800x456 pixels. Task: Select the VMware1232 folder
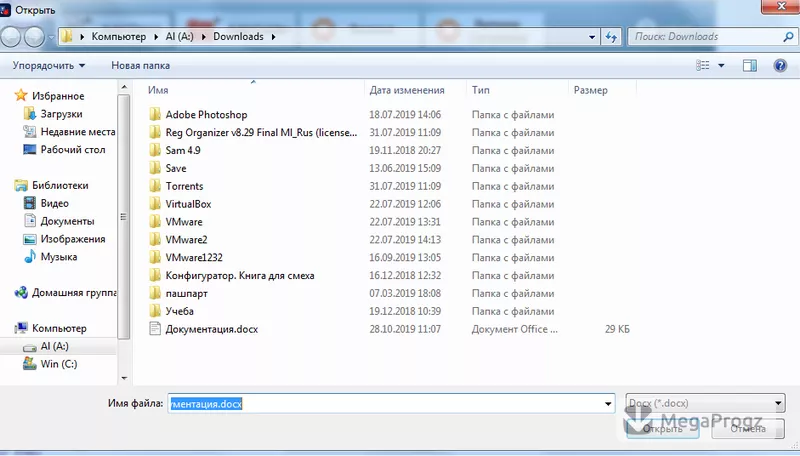[x=194, y=257]
